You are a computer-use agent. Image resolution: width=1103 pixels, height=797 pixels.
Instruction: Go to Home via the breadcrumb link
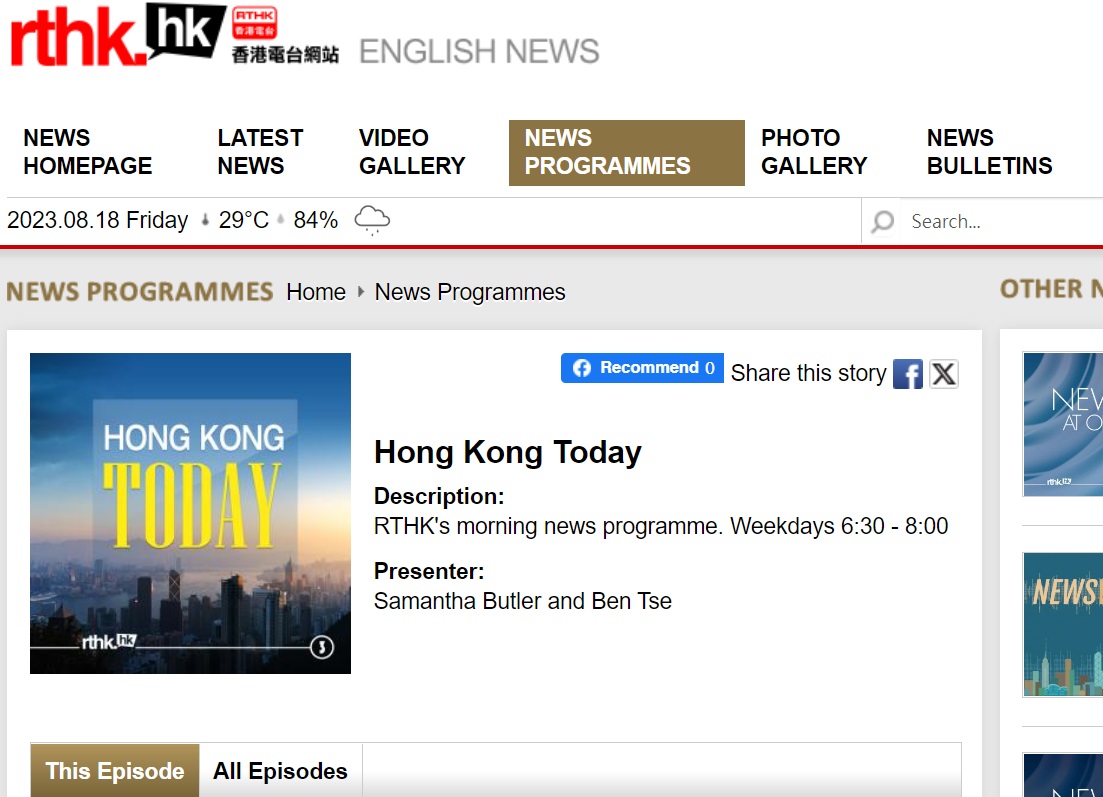coord(316,292)
